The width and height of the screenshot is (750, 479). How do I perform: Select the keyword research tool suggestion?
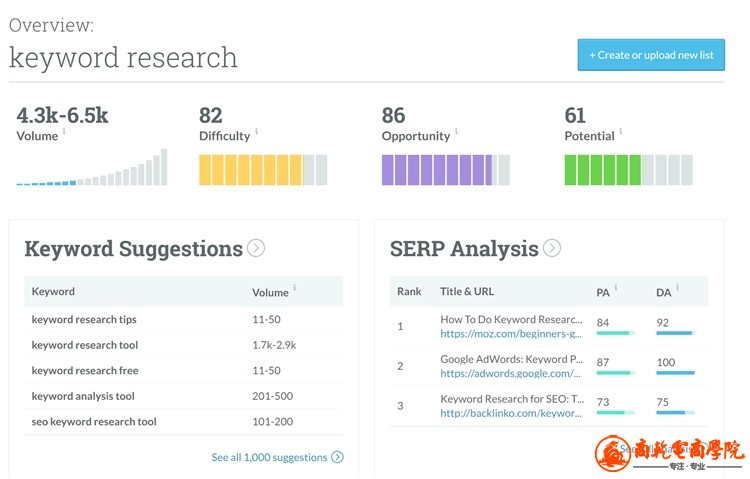(x=85, y=345)
